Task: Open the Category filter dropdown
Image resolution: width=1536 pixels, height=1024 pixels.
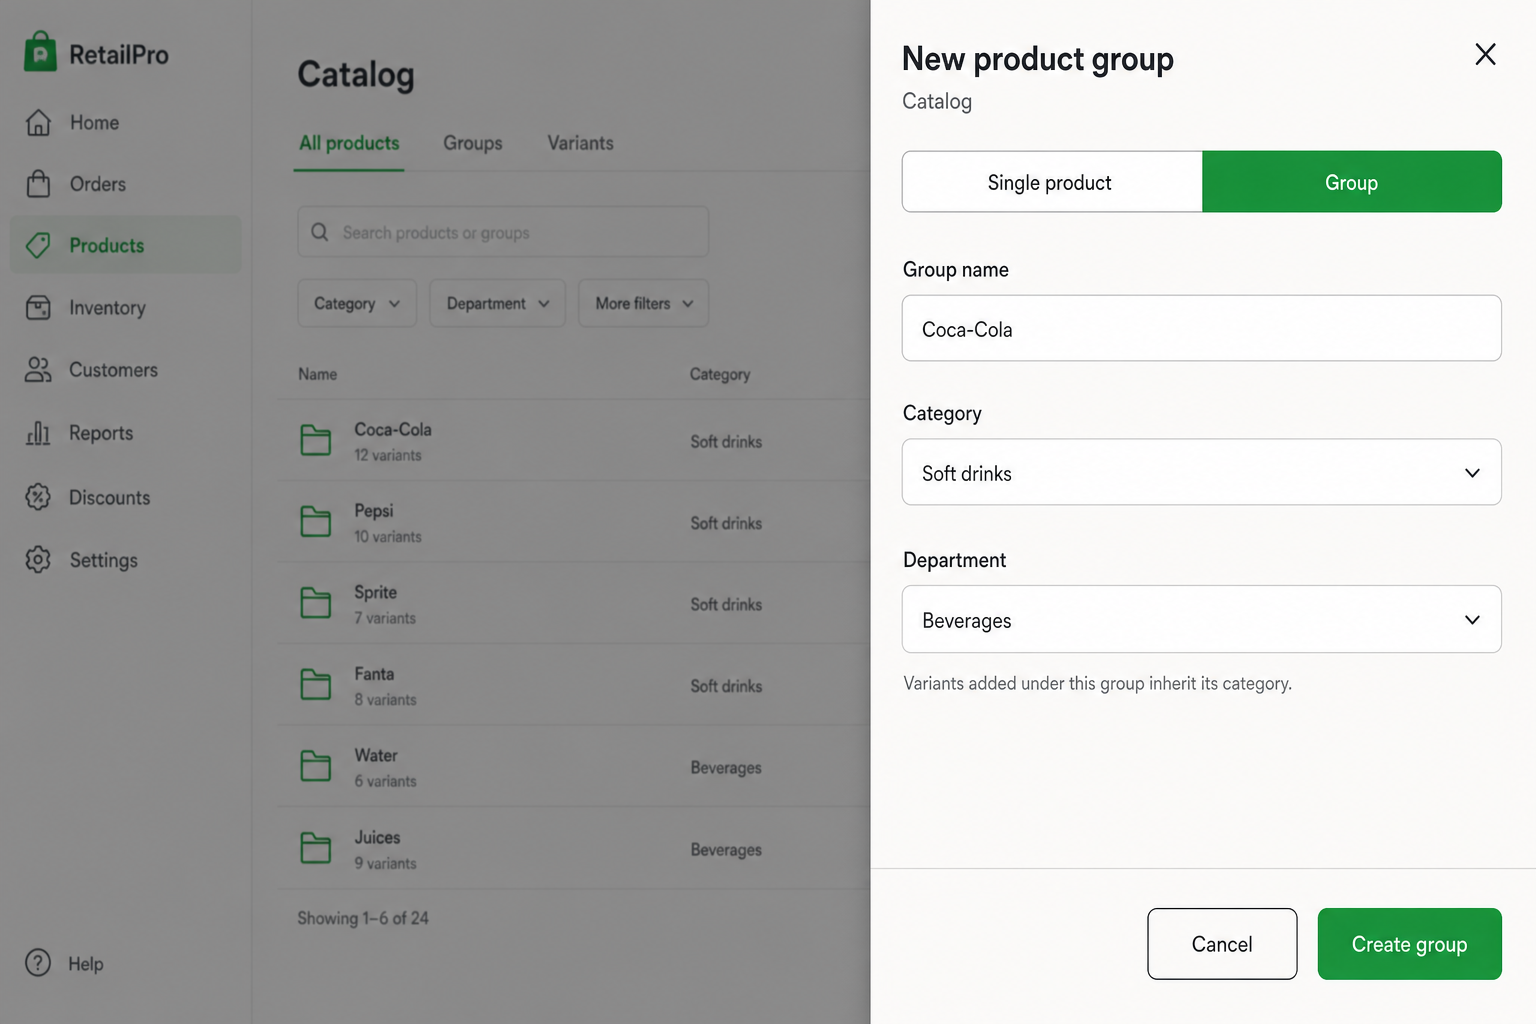Action: point(357,303)
